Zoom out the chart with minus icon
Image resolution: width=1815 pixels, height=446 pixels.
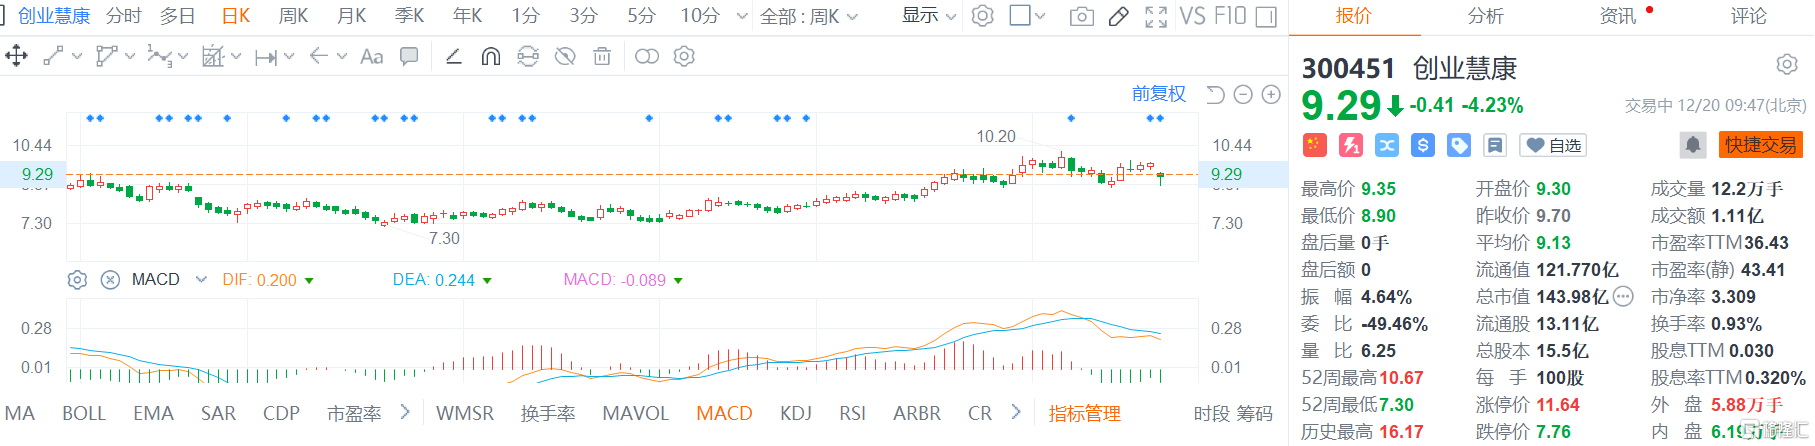(x=1243, y=95)
